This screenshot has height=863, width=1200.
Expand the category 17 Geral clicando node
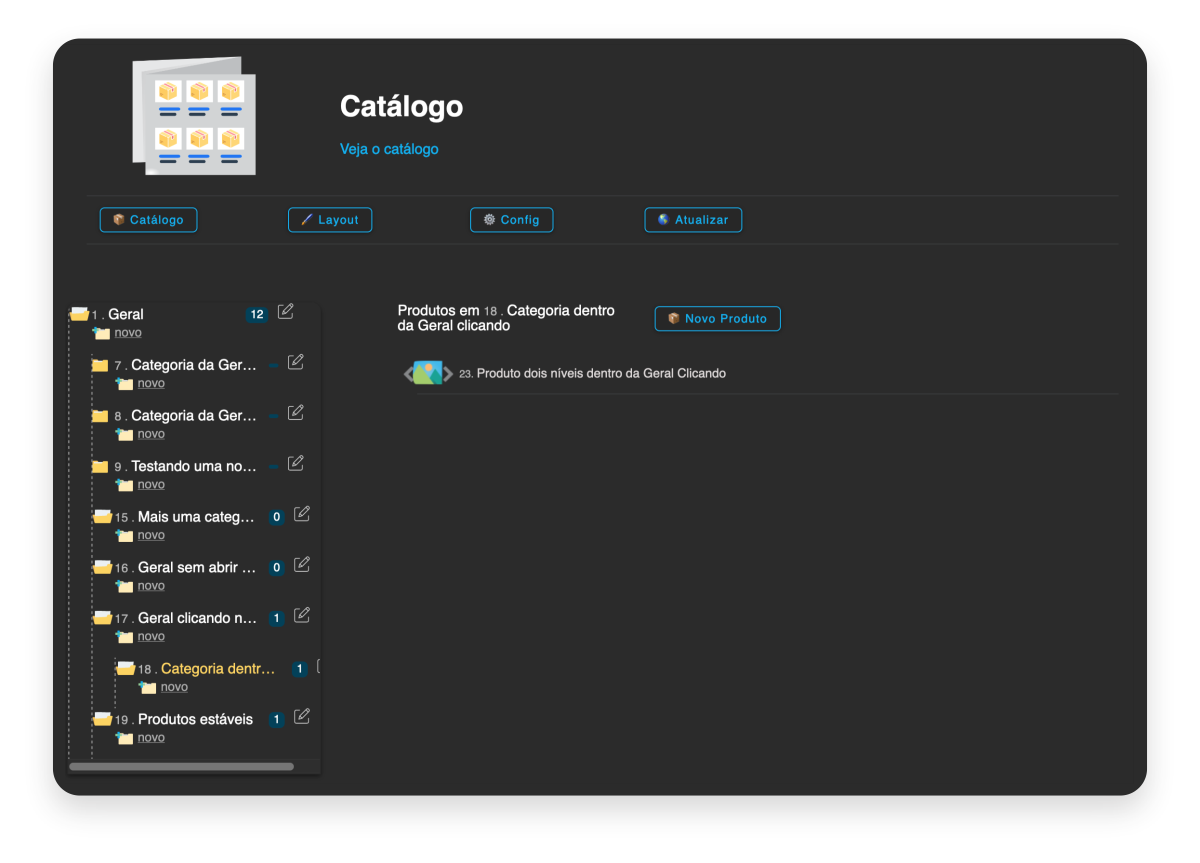click(102, 617)
